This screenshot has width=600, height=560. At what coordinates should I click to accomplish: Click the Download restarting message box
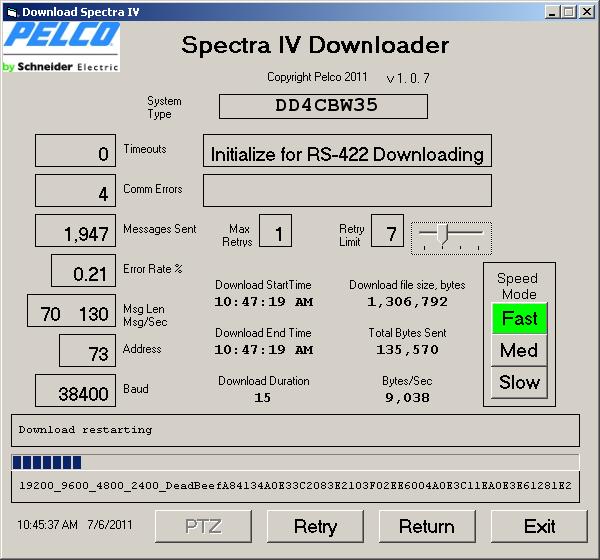pos(295,430)
